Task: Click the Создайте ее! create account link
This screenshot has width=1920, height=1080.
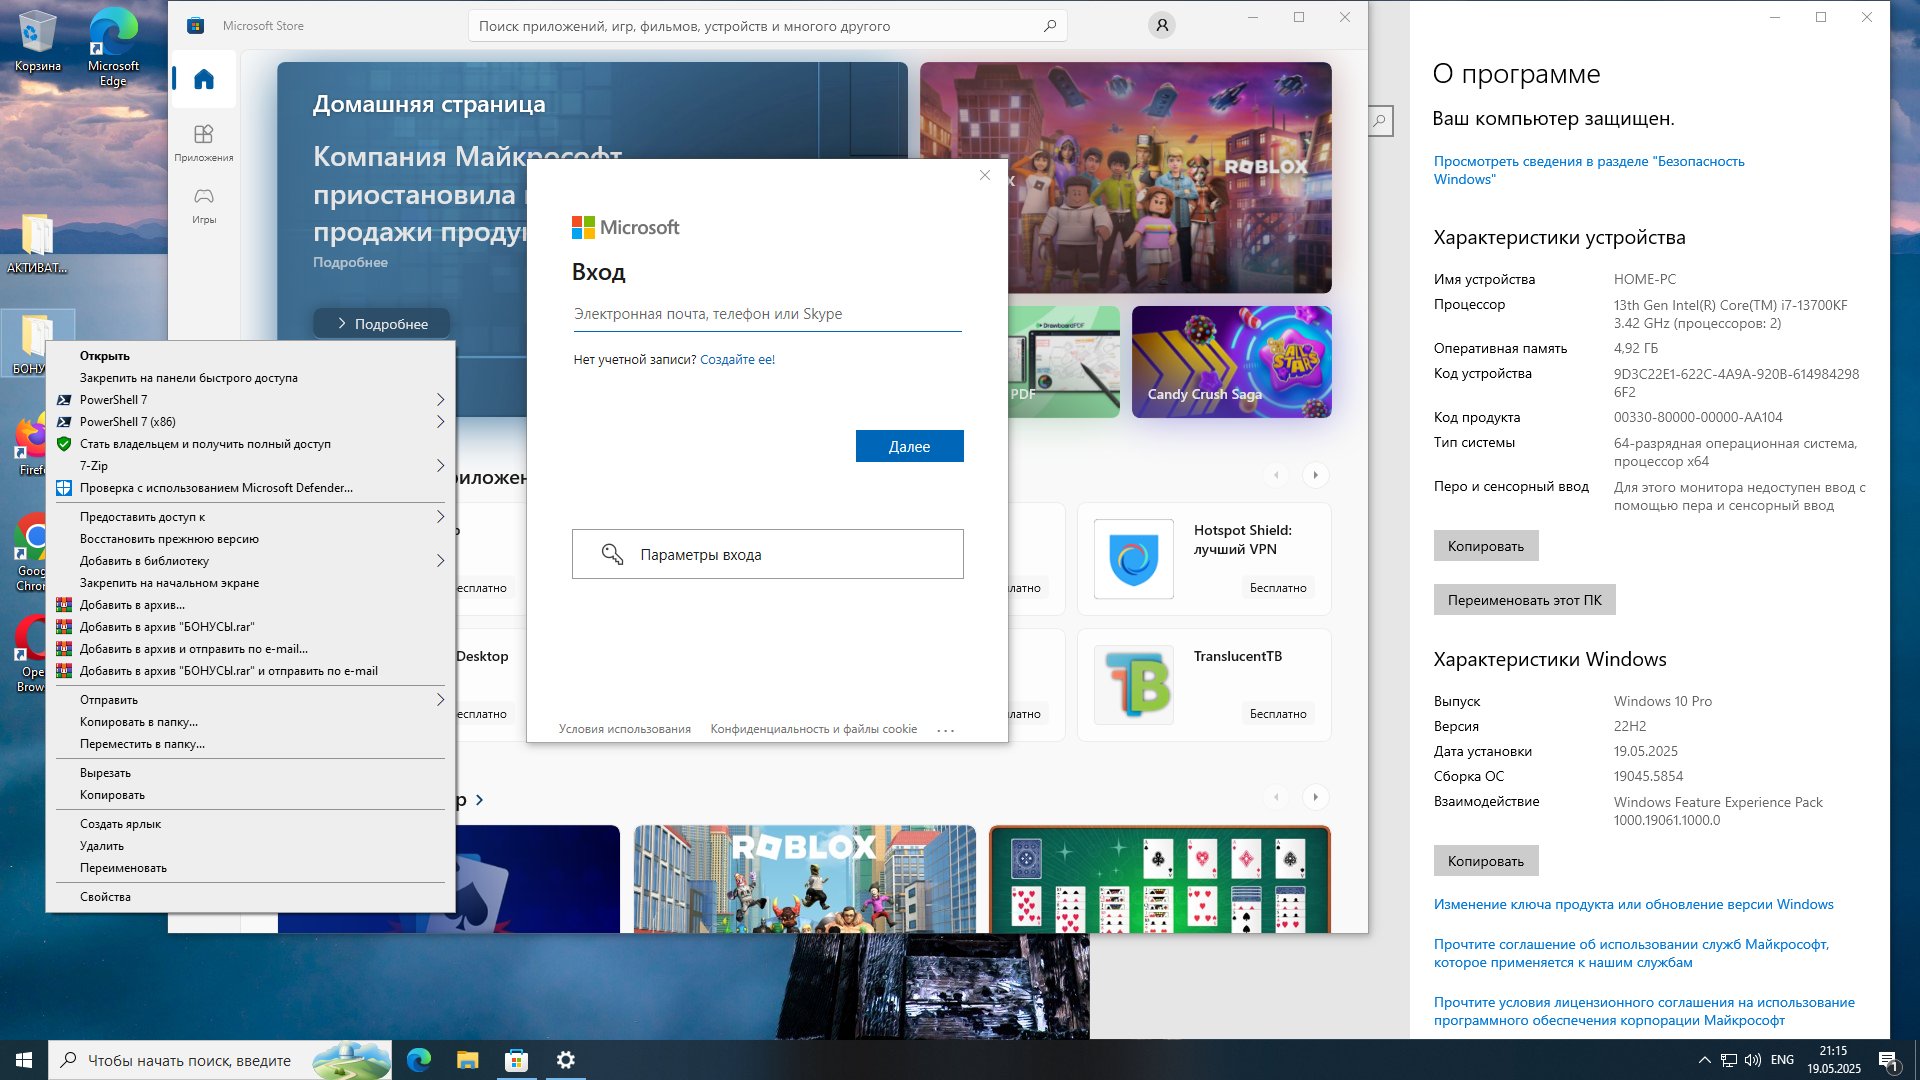Action: coord(737,360)
